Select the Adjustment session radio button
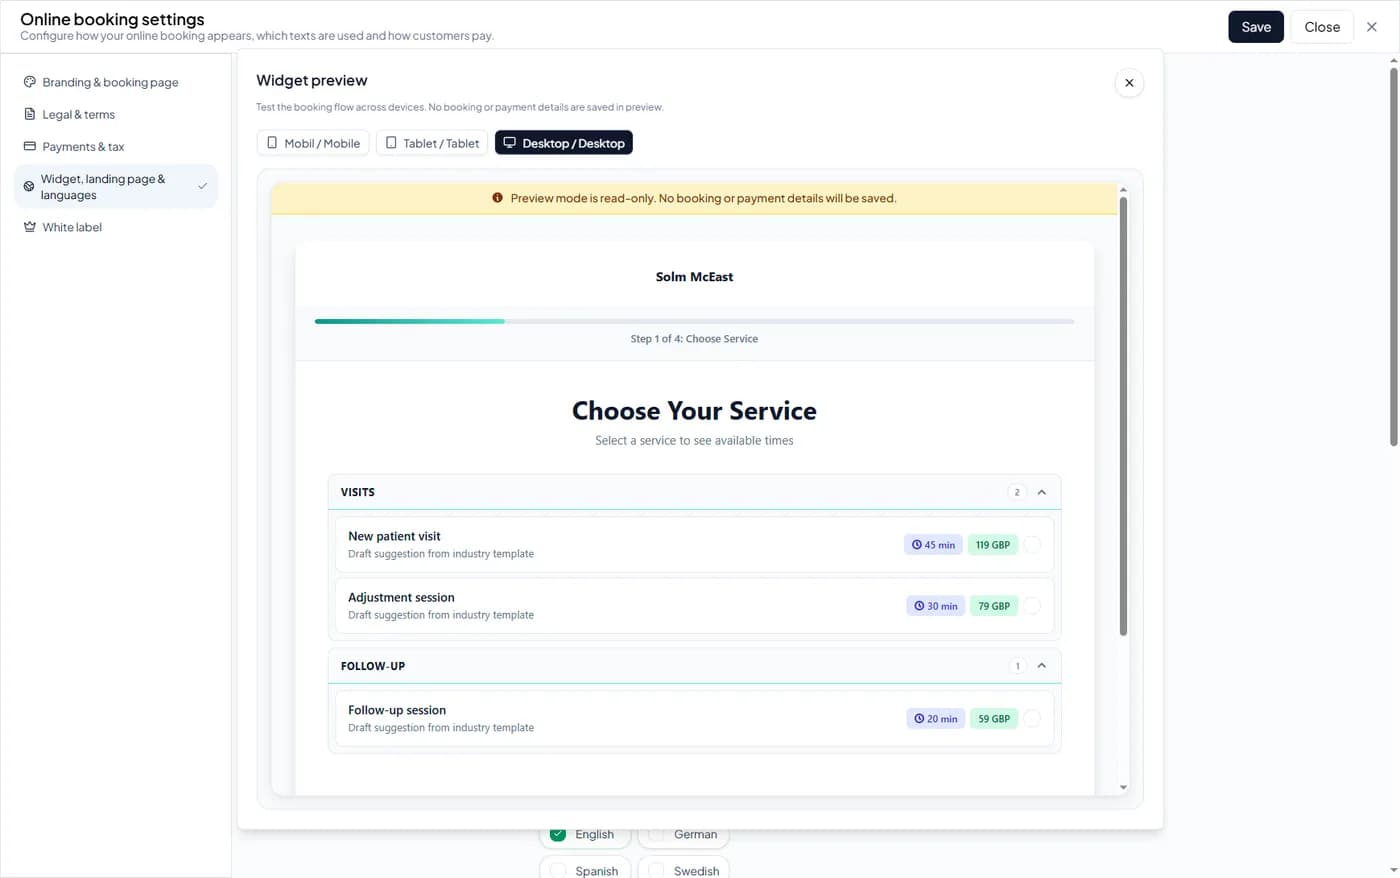Screen dimensions: 1400x878 [1032, 606]
